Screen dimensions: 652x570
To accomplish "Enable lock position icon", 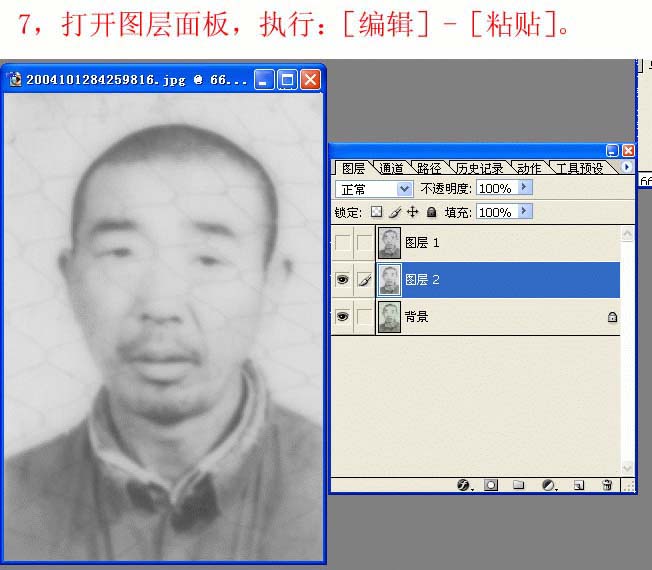I will coord(412,212).
